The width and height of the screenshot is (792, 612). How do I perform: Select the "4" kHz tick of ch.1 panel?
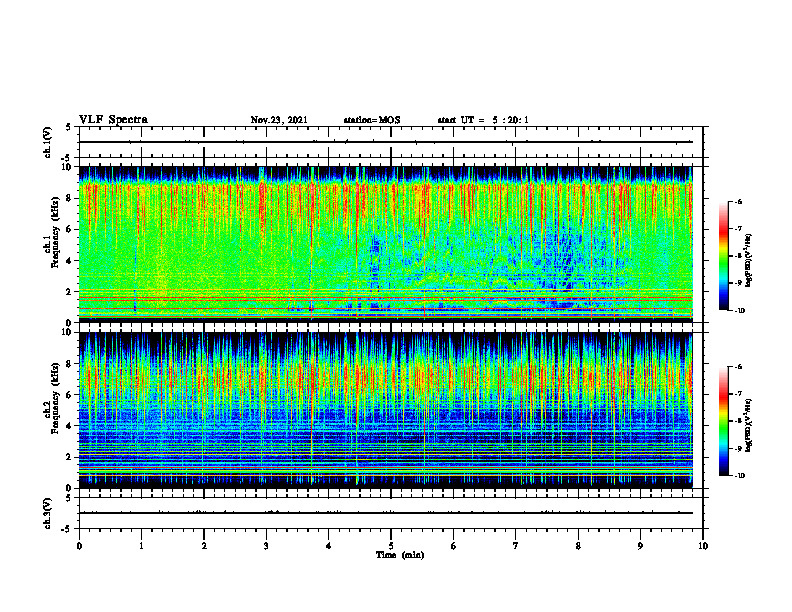point(70,261)
